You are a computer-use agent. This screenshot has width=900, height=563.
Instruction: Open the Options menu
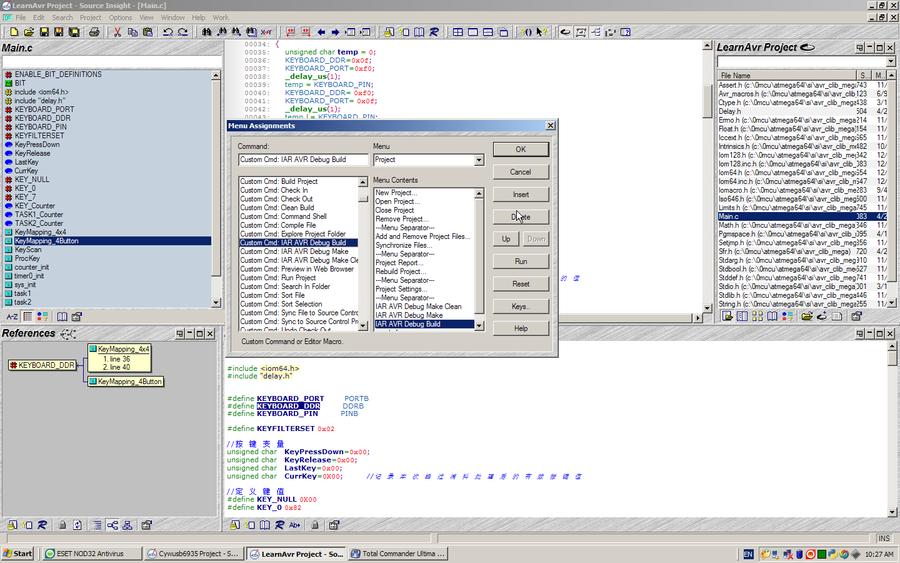click(120, 17)
